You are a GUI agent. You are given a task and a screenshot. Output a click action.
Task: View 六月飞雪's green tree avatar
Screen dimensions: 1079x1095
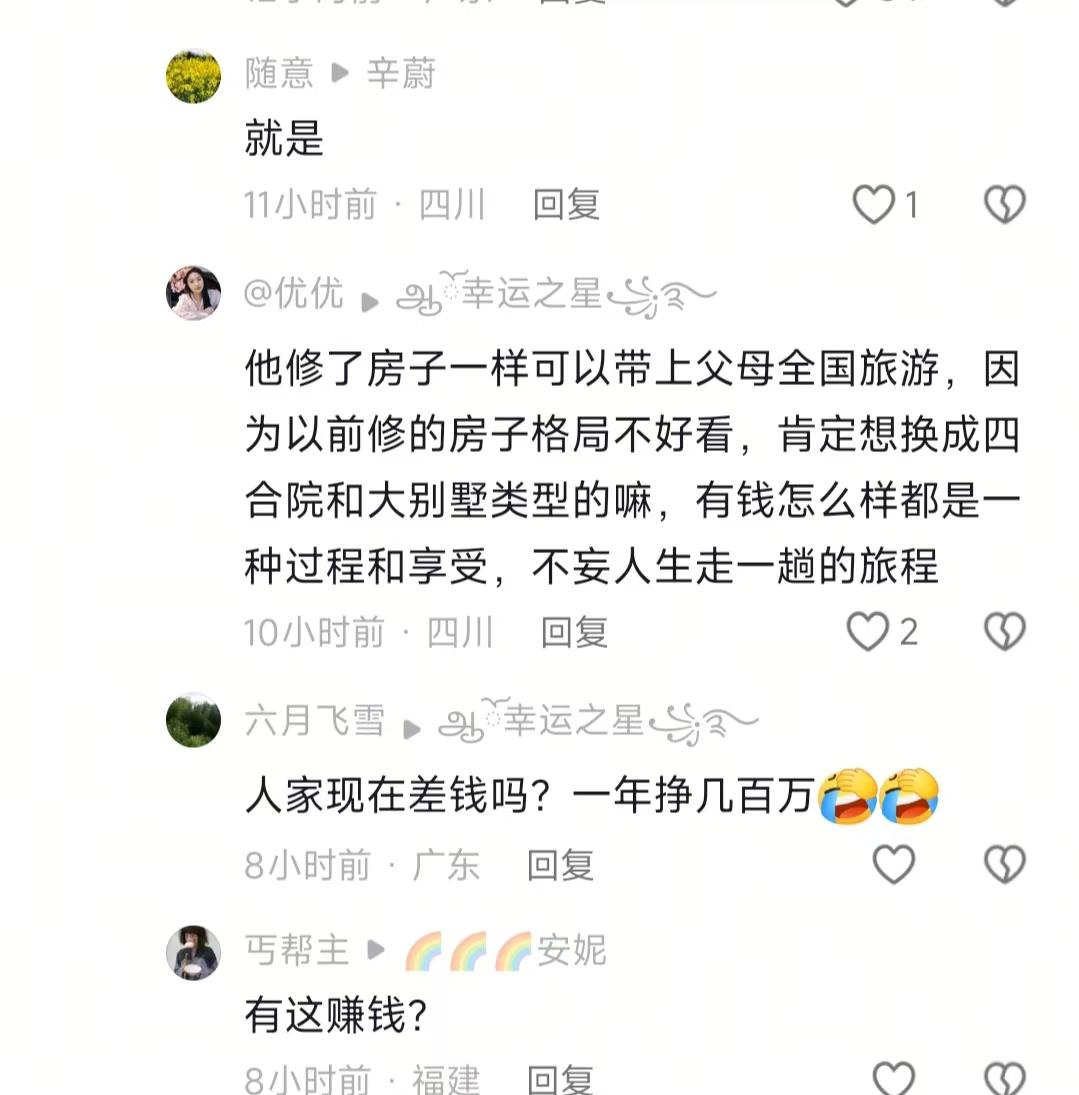[x=193, y=720]
